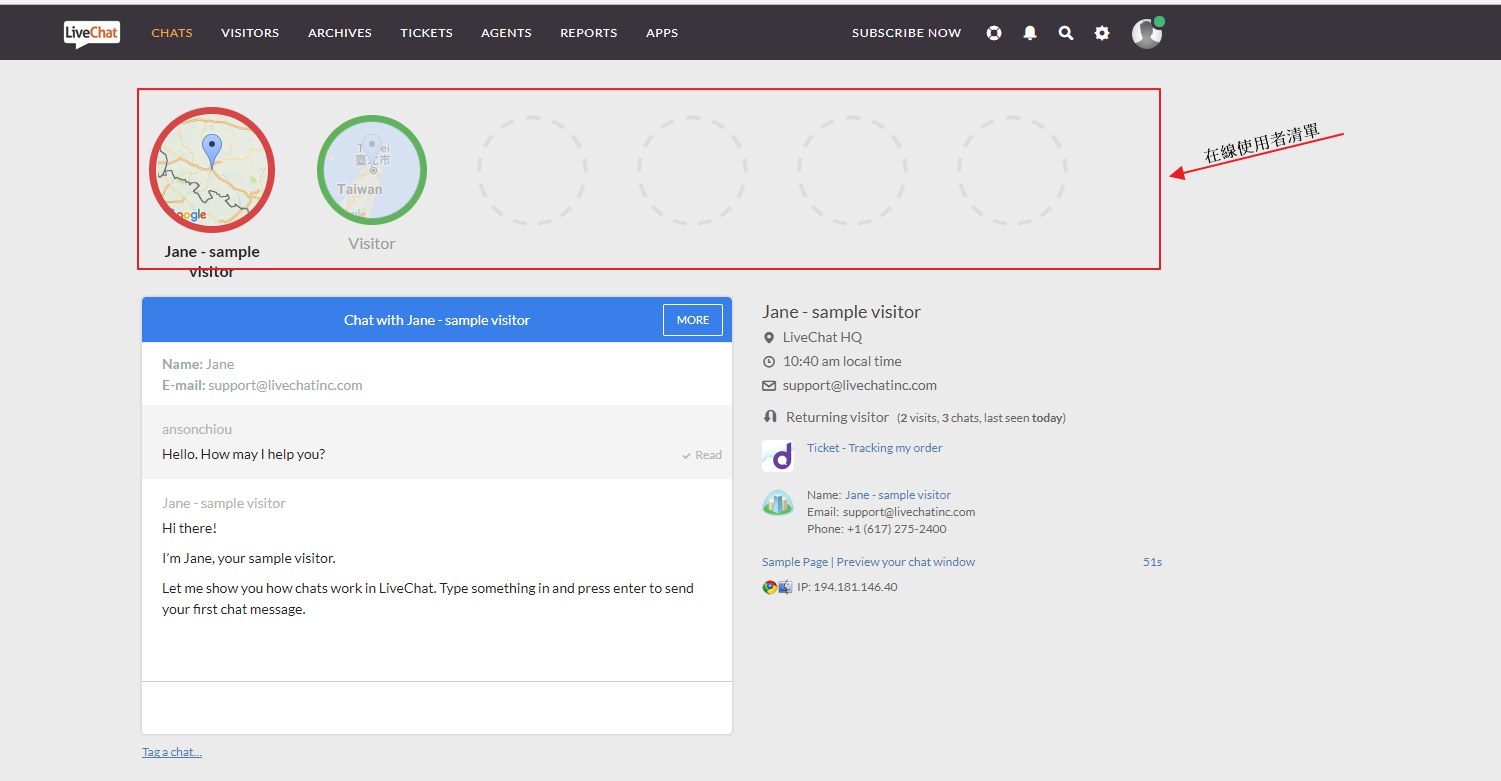Open the agent profile avatar menu
This screenshot has width=1501, height=781.
[x=1147, y=33]
